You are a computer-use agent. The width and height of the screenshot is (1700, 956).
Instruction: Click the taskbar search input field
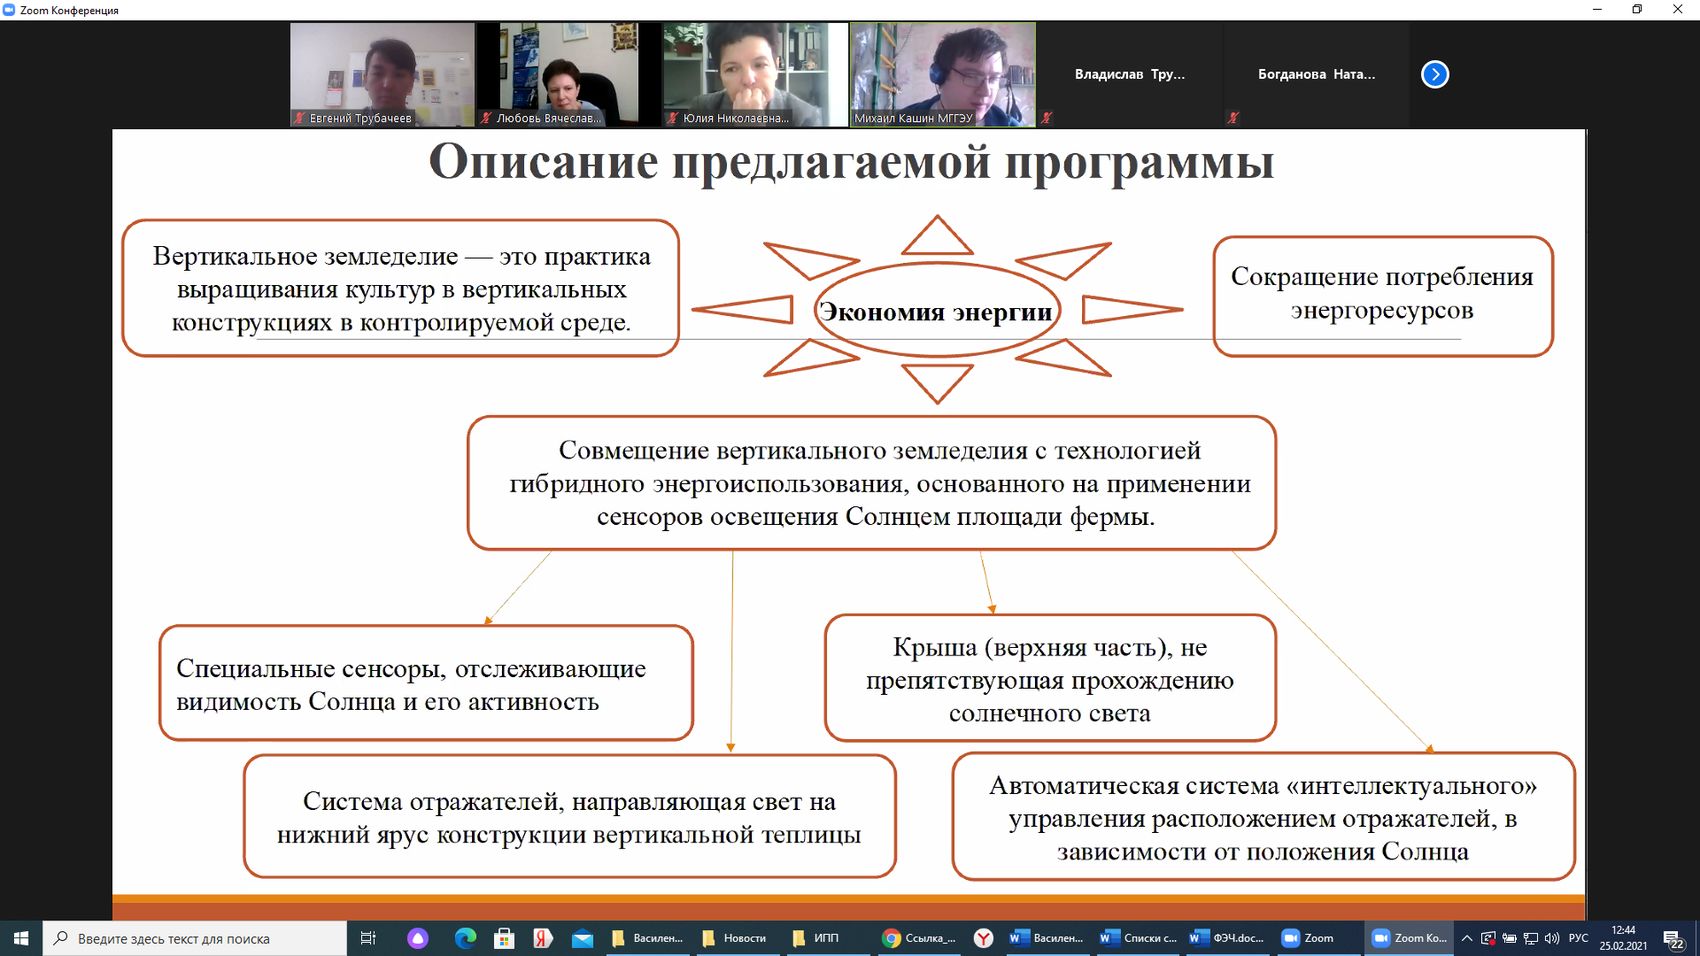195,938
